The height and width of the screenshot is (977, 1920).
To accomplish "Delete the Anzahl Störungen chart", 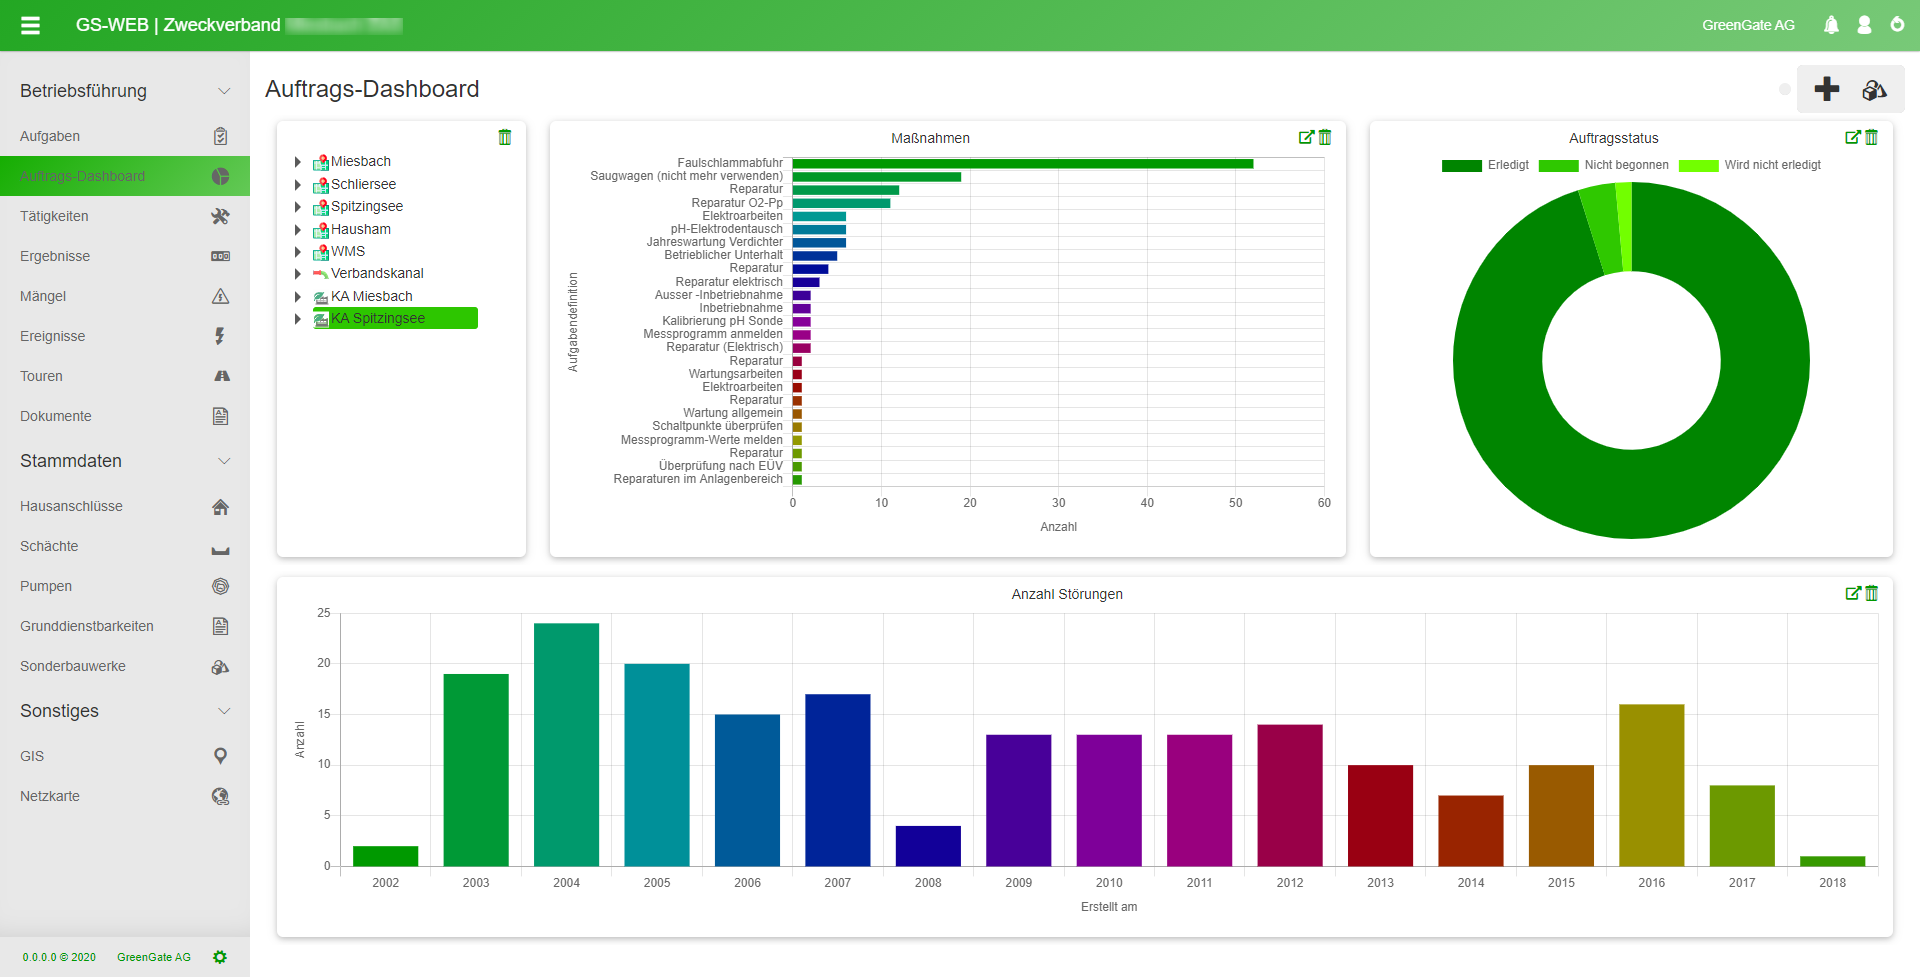I will 1872,594.
